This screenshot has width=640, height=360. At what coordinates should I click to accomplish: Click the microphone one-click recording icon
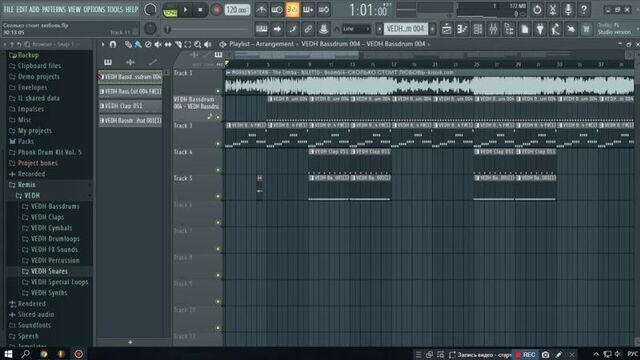[568, 9]
